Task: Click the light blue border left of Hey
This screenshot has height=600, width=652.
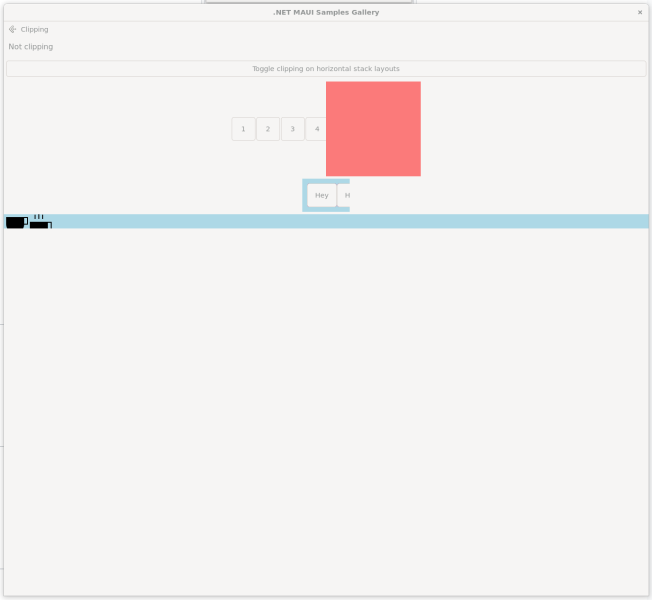Action: [305, 196]
